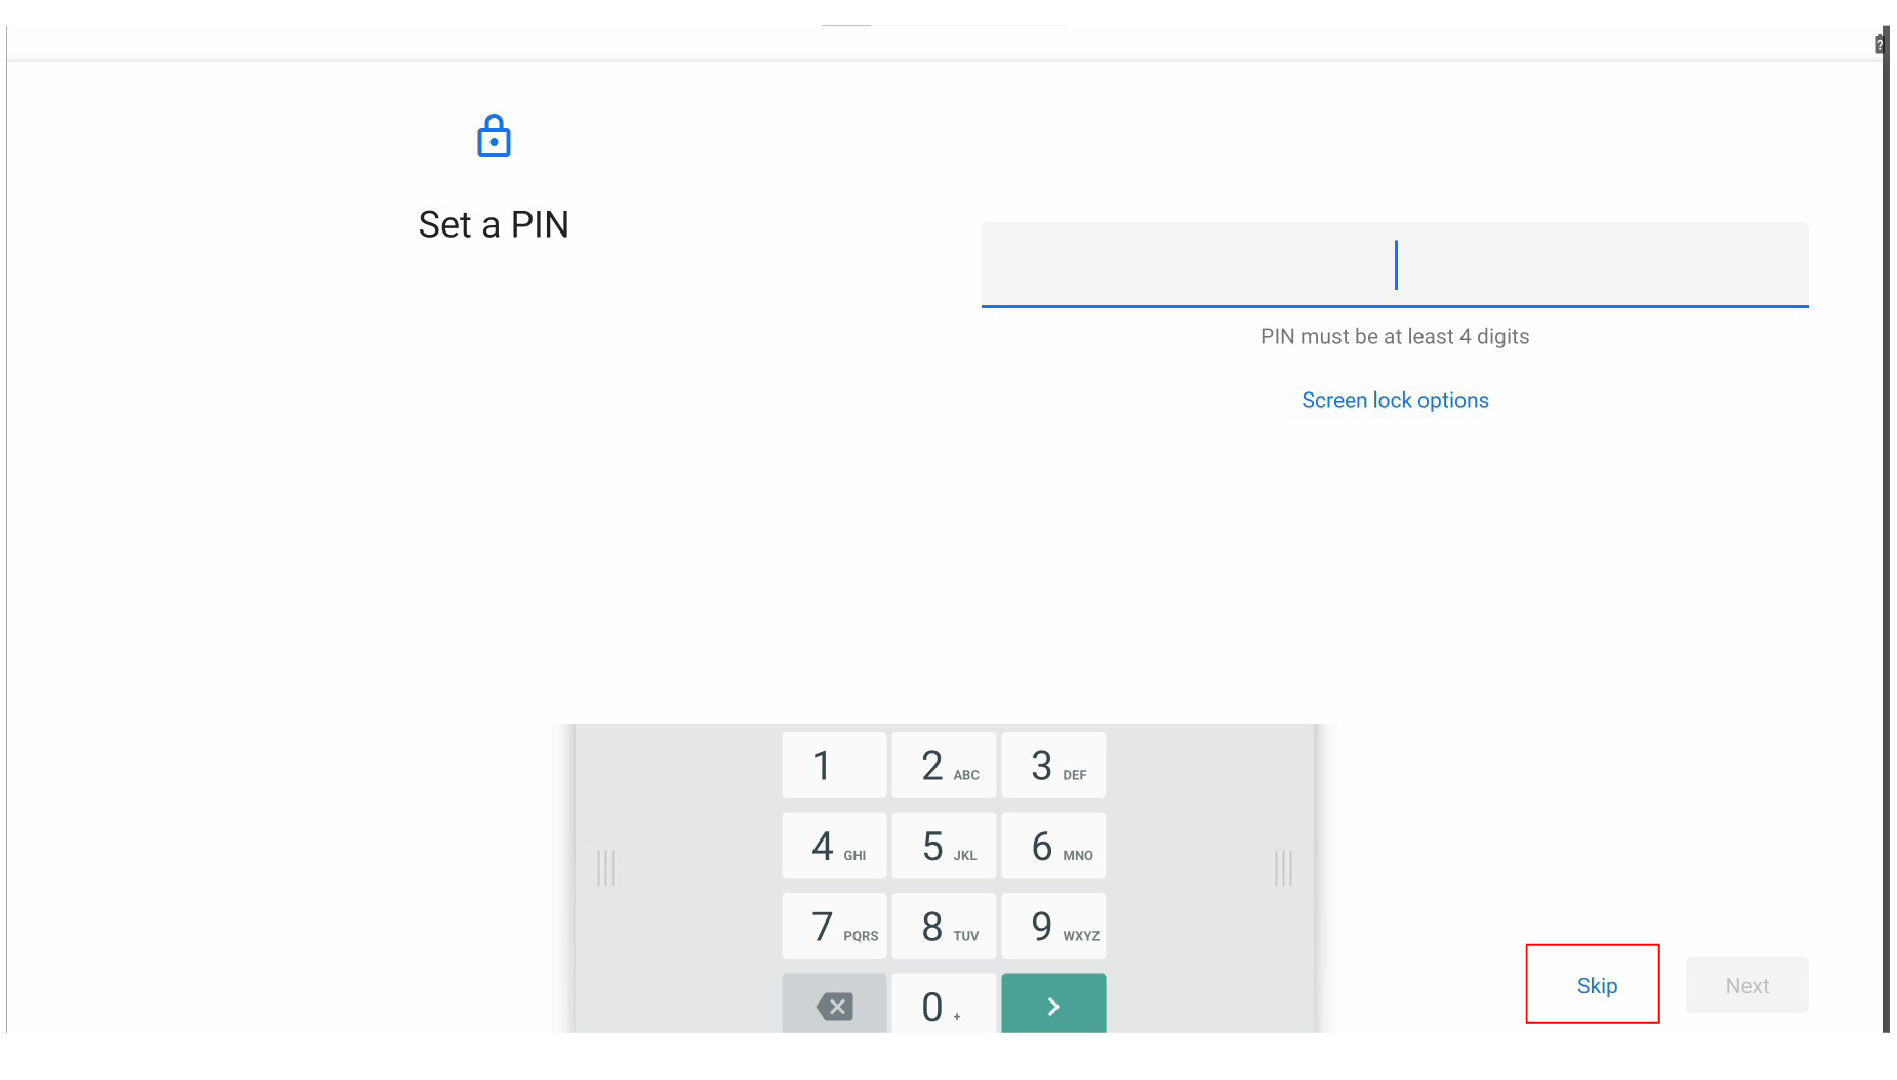The image size is (1897, 1080).
Task: Focus the PIN entry field
Action: (x=1395, y=265)
